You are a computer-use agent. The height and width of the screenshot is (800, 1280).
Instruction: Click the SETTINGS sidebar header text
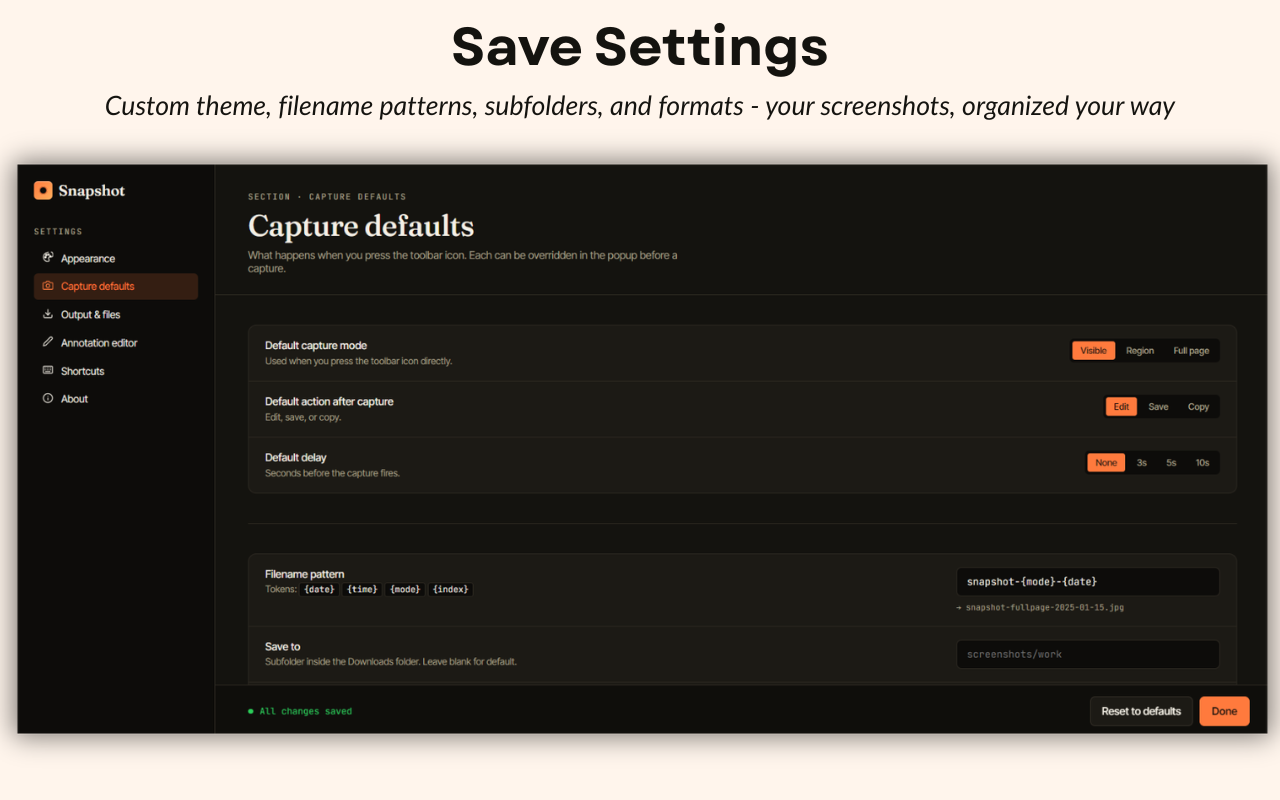pos(58,232)
